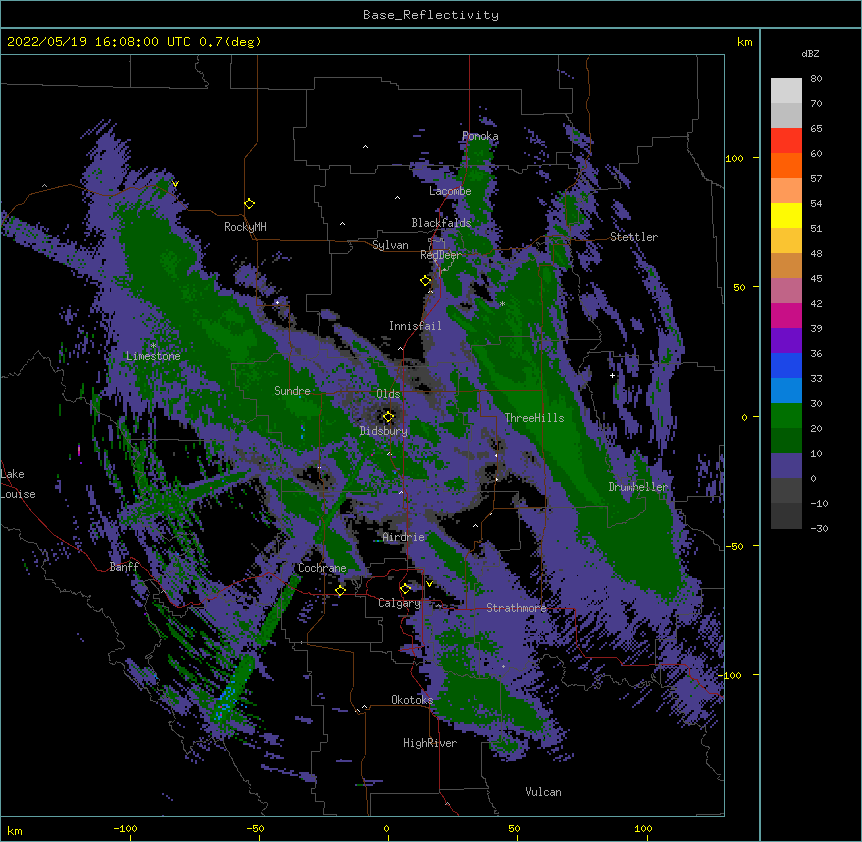
Task: Select the blue 36-33 dBZ legend swatch
Action: click(x=786, y=365)
